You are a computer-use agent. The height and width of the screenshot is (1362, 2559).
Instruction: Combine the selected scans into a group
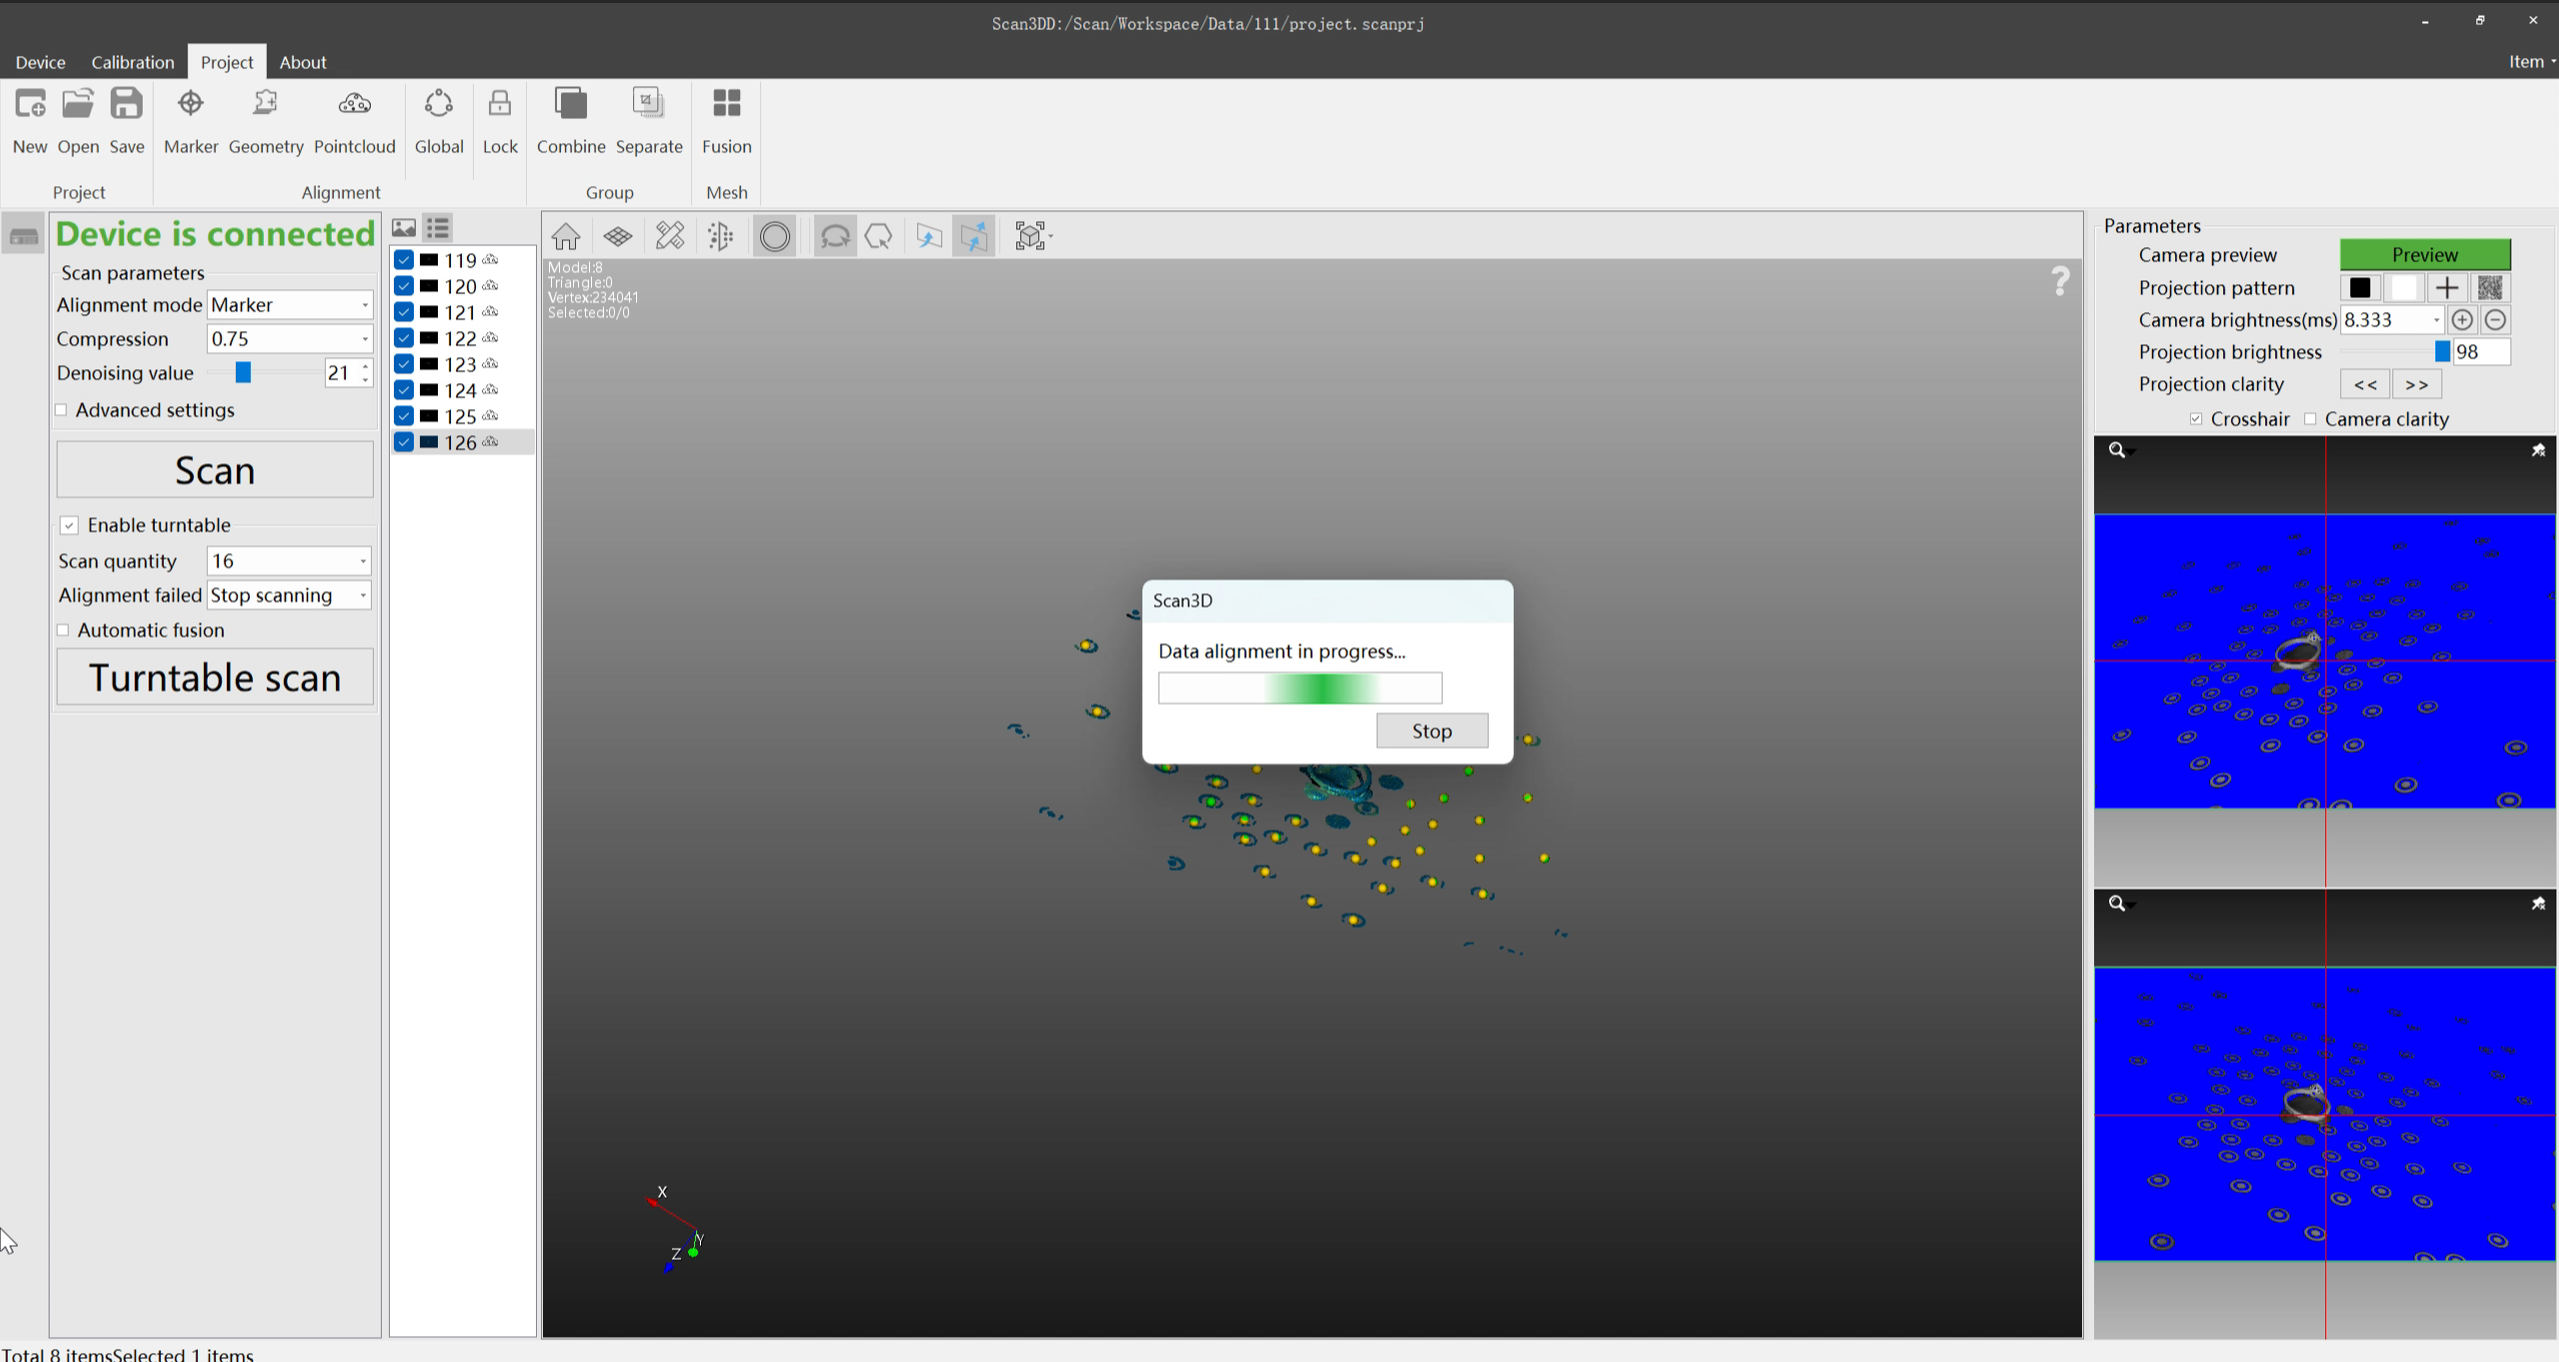point(571,104)
